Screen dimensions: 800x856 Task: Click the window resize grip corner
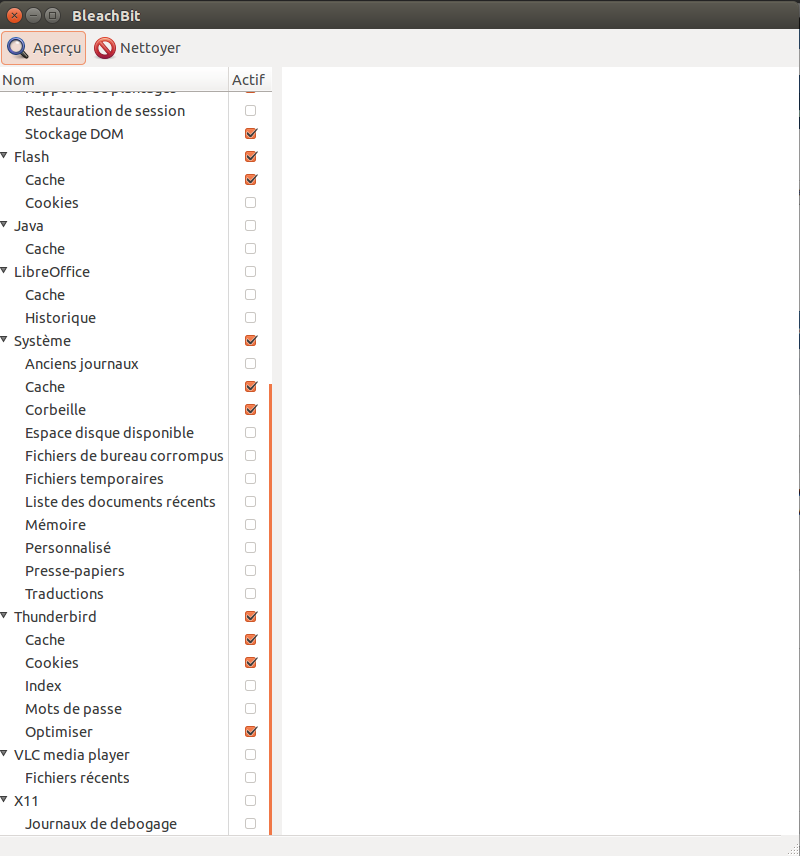coord(793,849)
